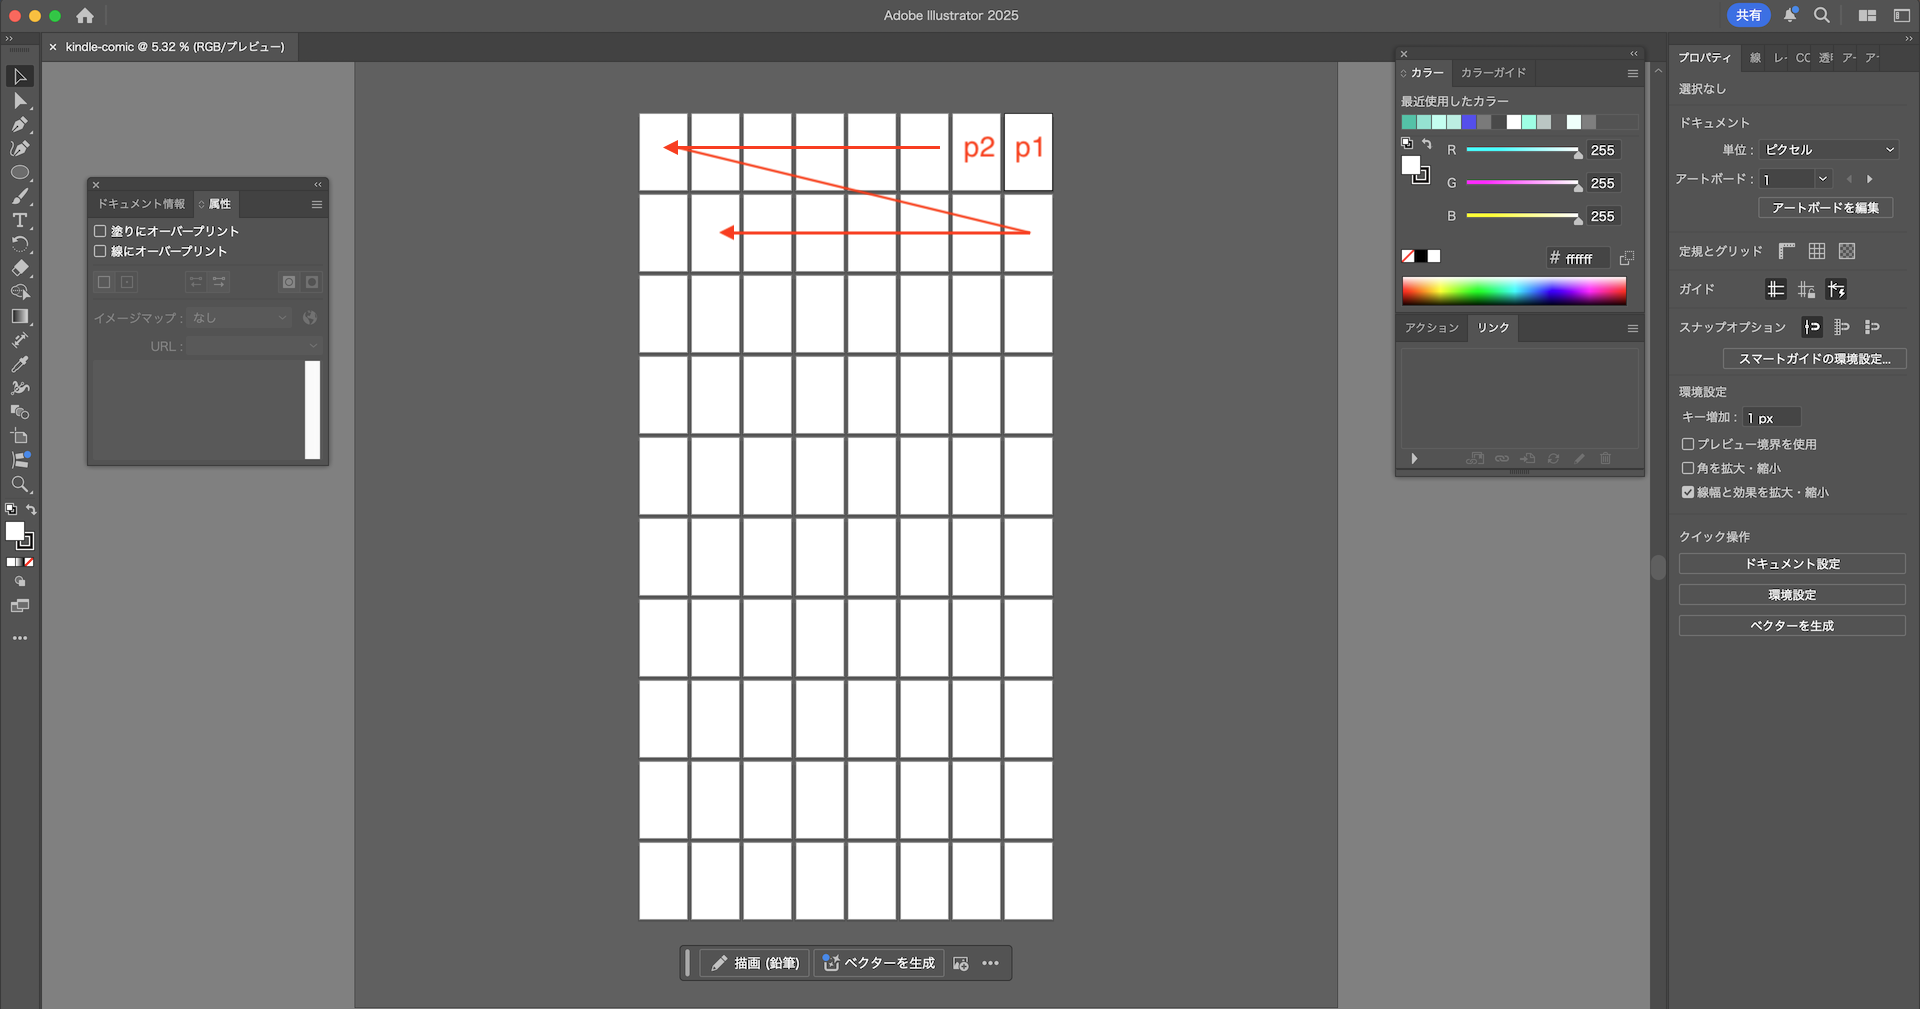Enable 塗りにオーバープリント checkbox
1920x1009 pixels.
click(100, 231)
